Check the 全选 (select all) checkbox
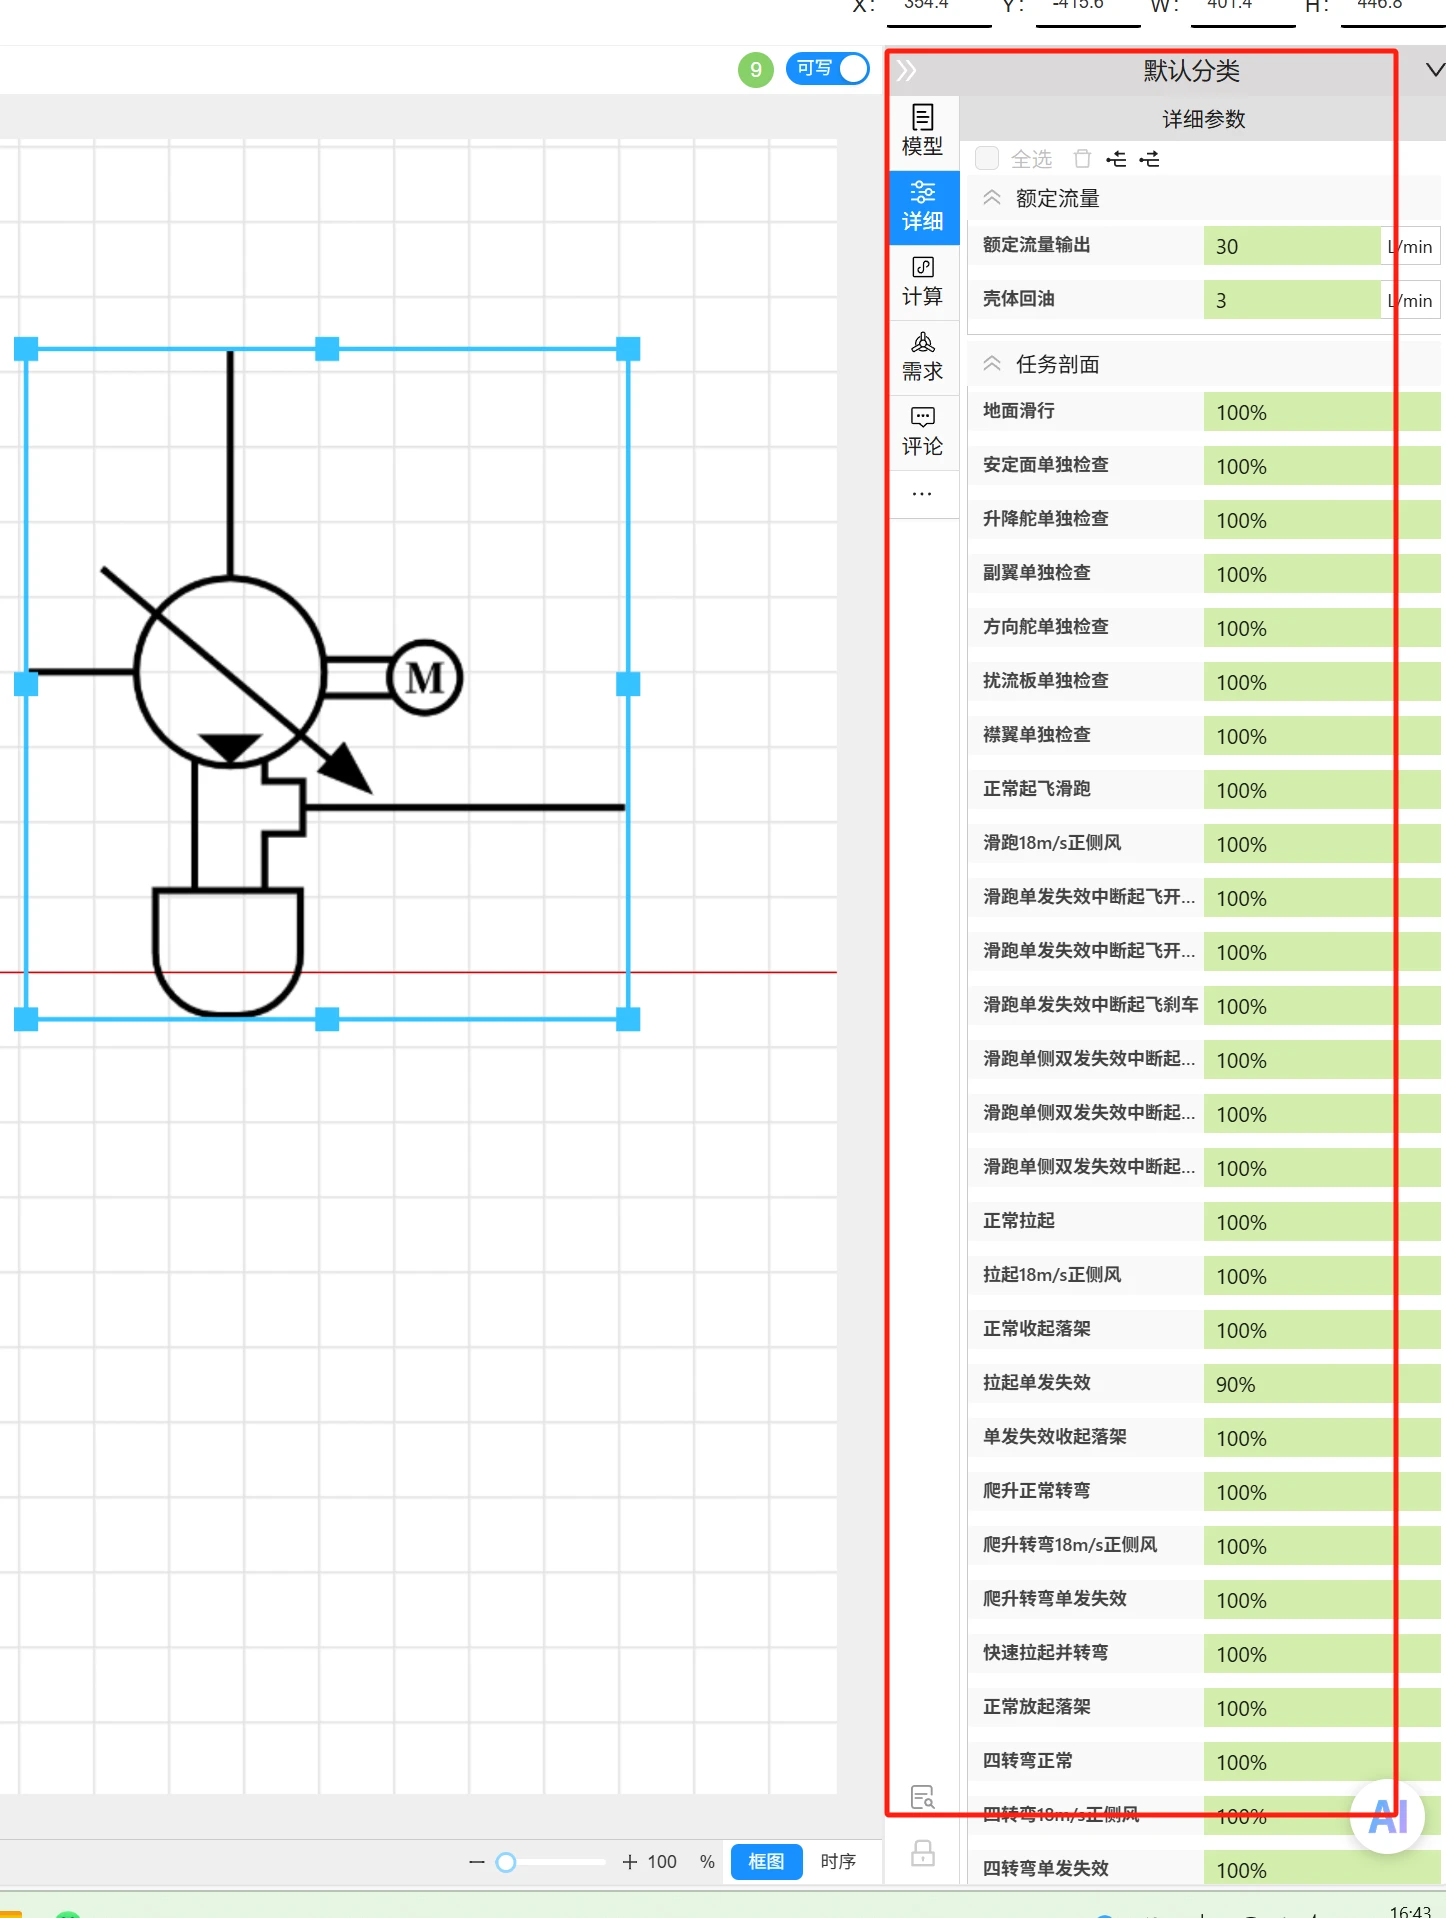 point(987,159)
